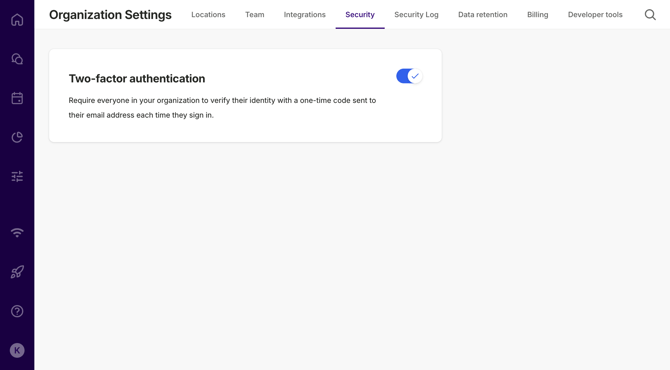
Task: Open the Integrations tab
Action: click(x=305, y=15)
